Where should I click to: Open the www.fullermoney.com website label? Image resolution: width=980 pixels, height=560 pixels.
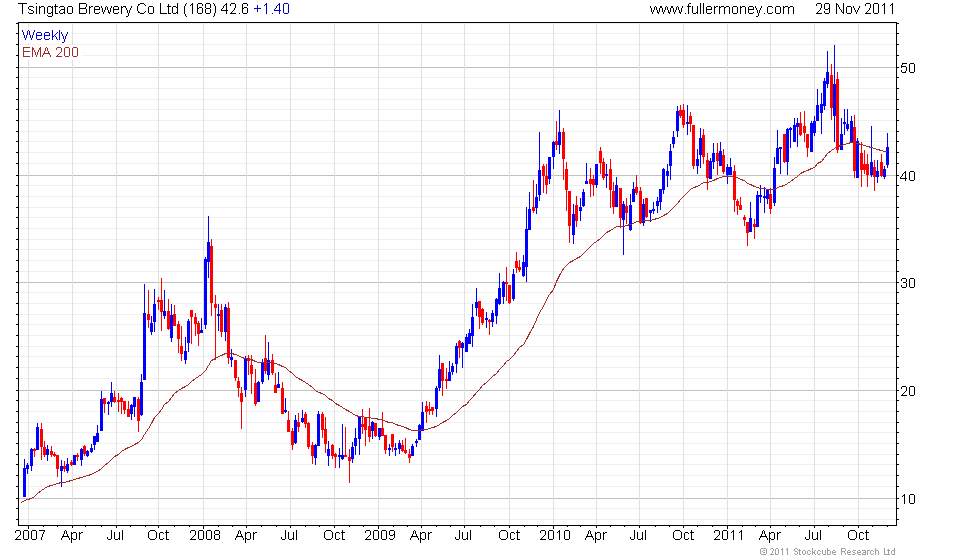click(722, 9)
